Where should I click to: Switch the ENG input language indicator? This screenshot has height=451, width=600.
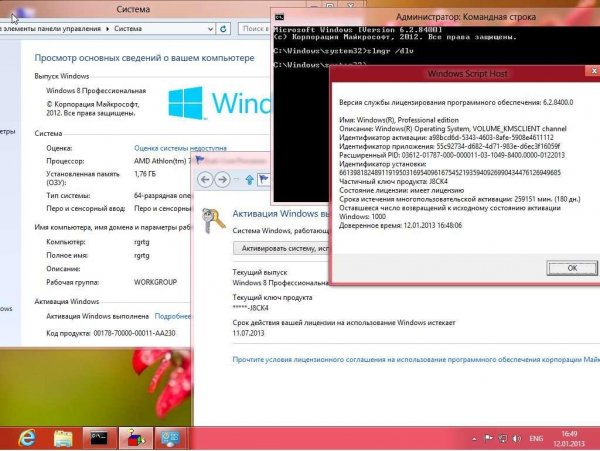536,438
